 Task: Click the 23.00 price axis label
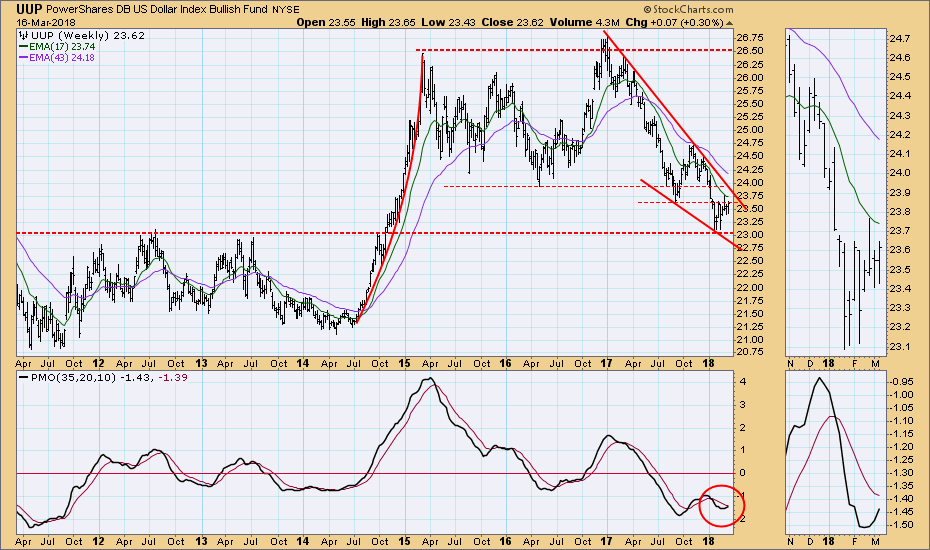[x=758, y=234]
